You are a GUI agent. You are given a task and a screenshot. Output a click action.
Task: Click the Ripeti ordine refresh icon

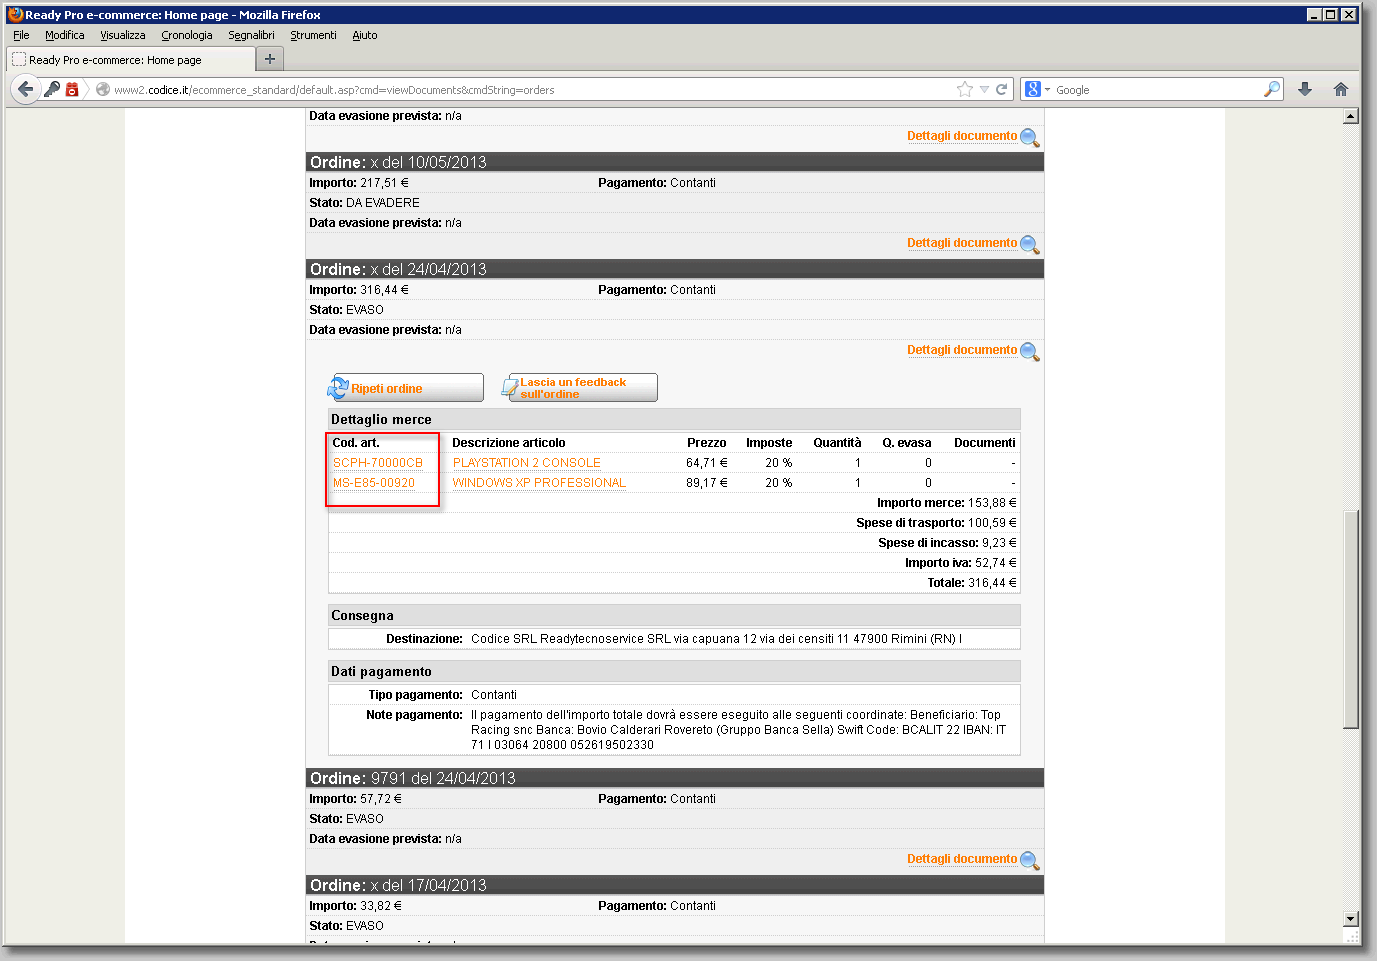point(338,388)
